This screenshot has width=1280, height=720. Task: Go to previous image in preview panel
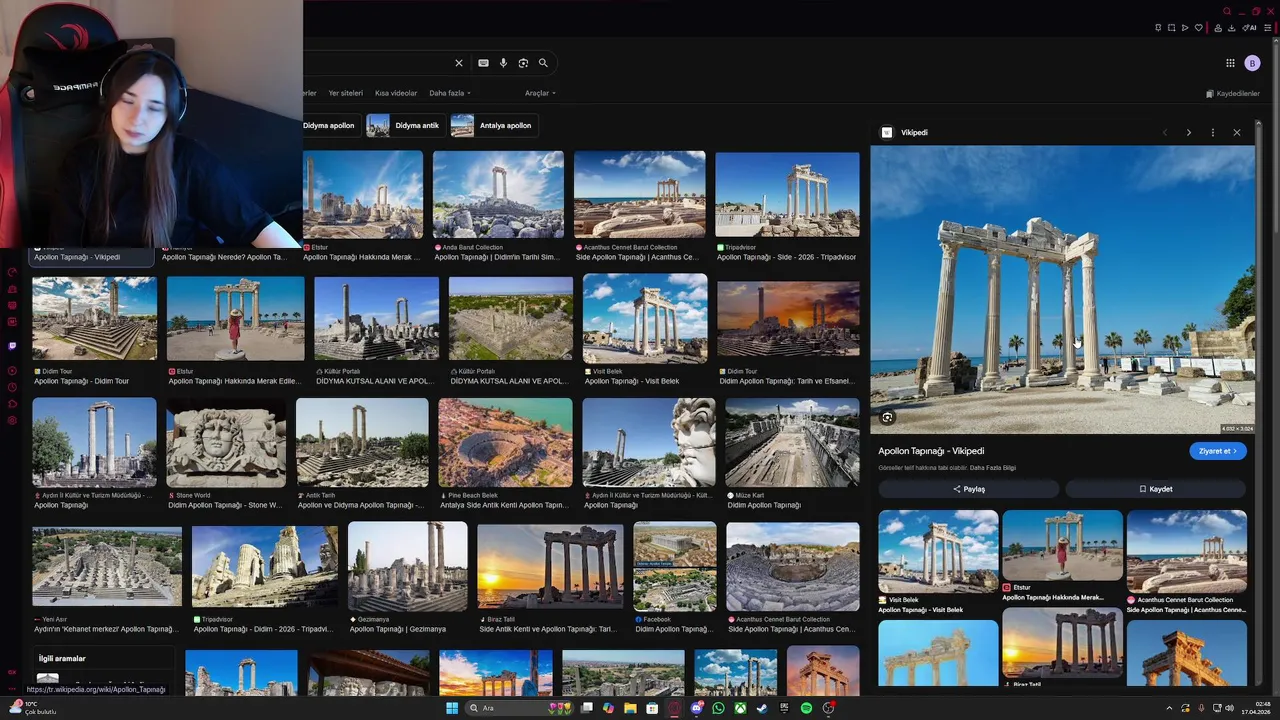pyautogui.click(x=1164, y=132)
